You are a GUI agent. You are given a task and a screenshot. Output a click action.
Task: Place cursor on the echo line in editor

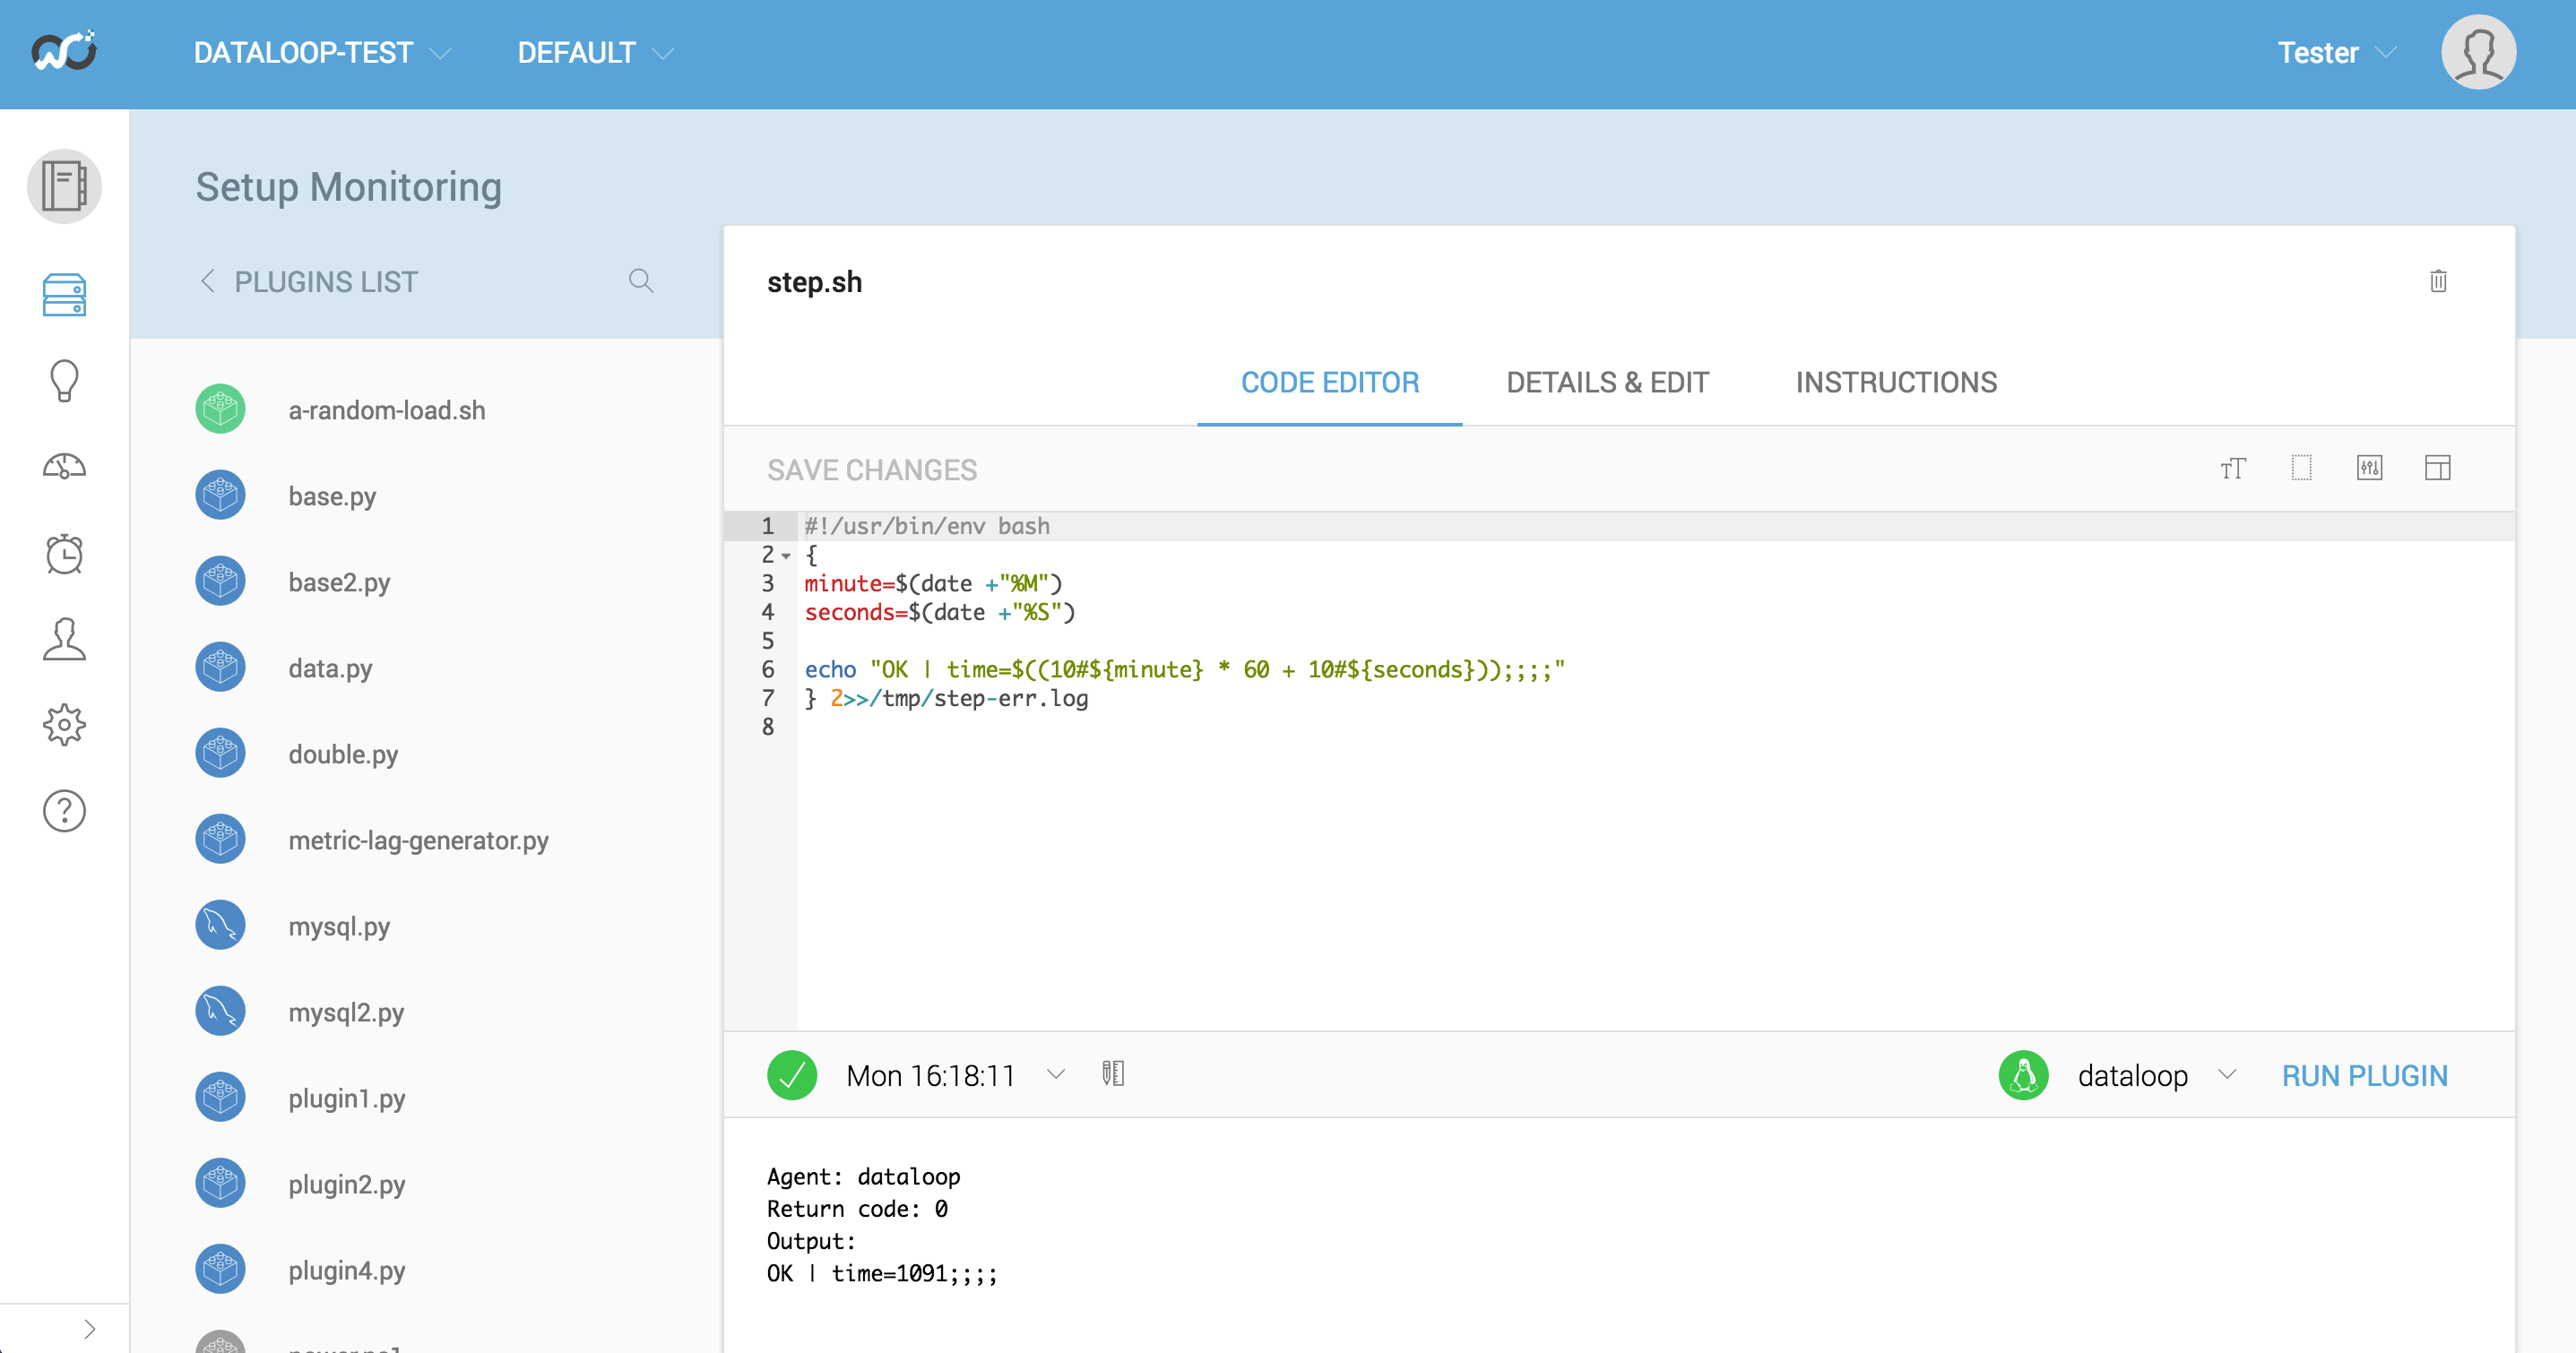(1184, 669)
